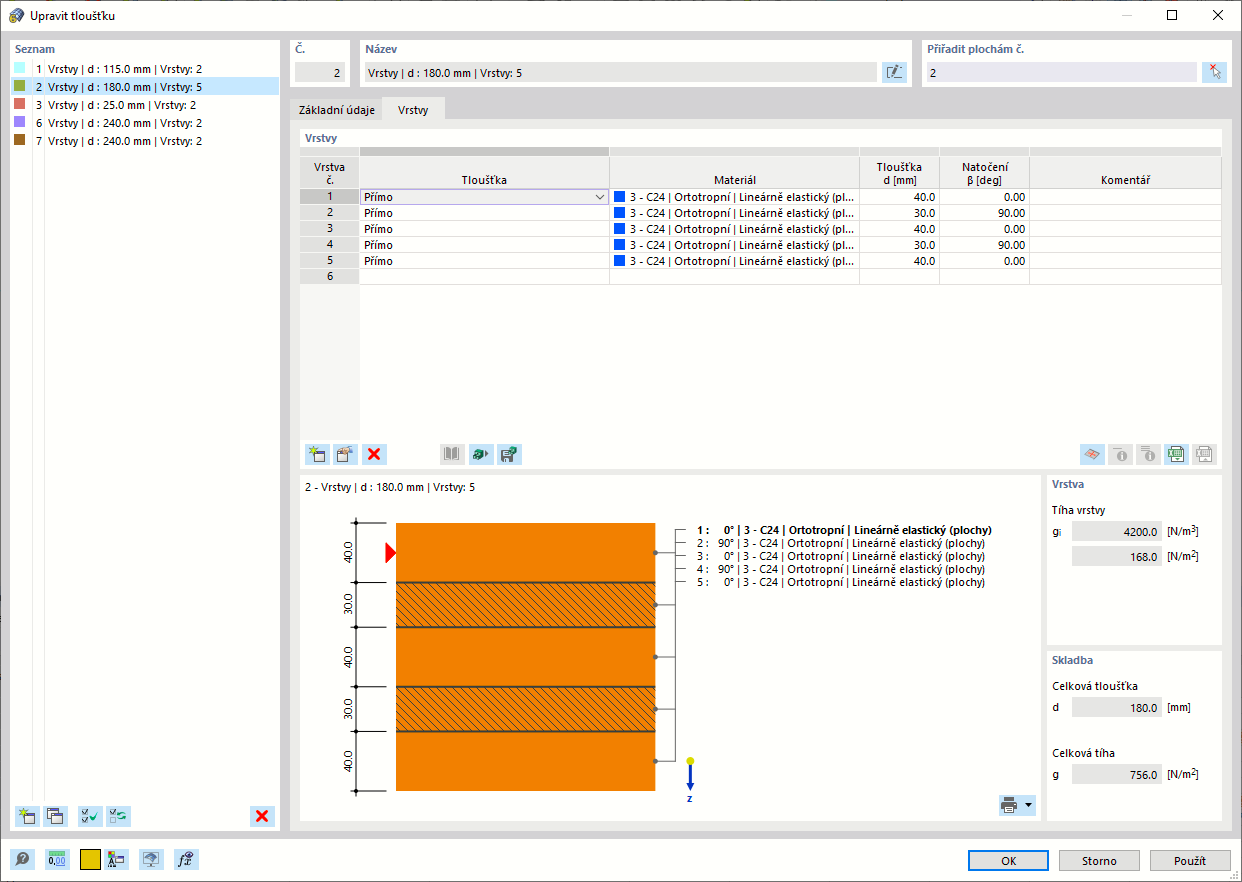The height and width of the screenshot is (882, 1242).
Task: Export the layer table to Excel
Action: (x=1176, y=454)
